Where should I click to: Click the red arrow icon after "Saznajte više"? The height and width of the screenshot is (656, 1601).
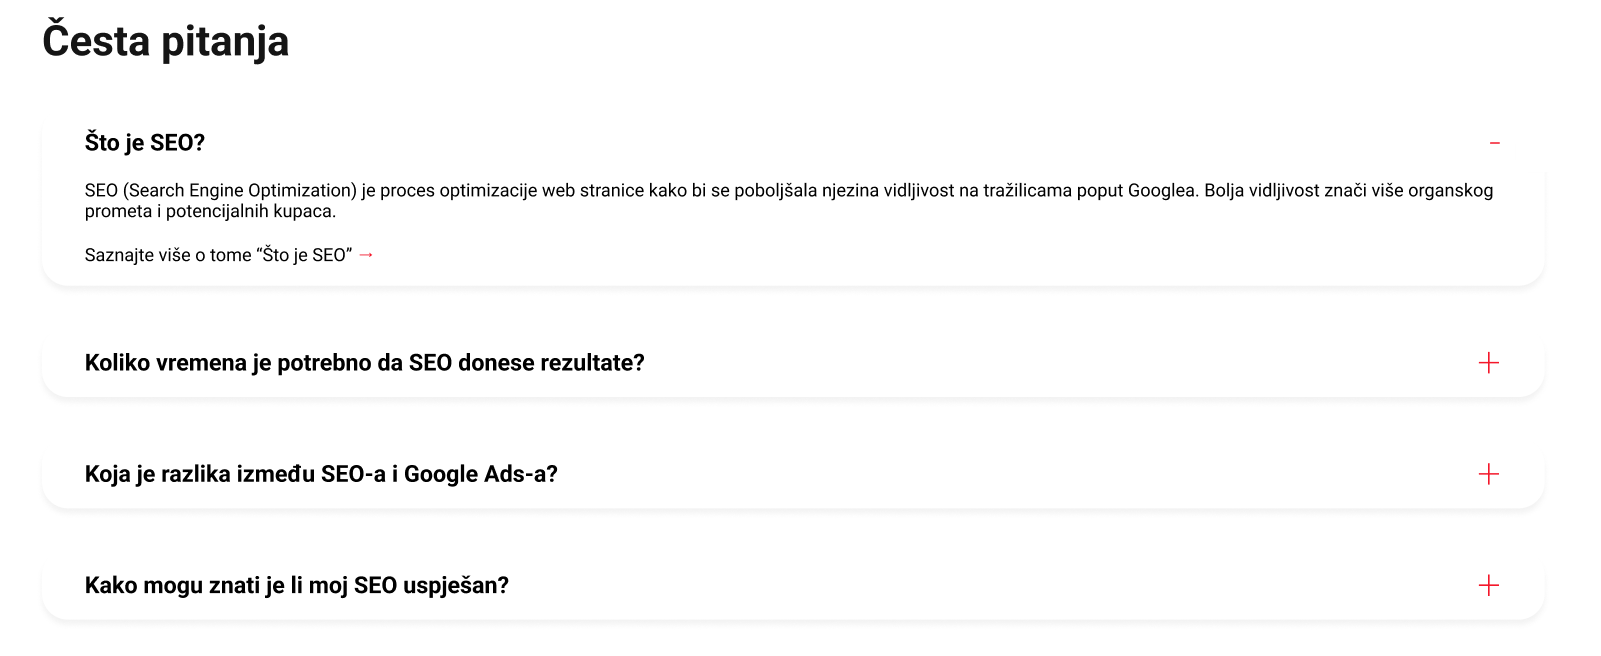[368, 254]
